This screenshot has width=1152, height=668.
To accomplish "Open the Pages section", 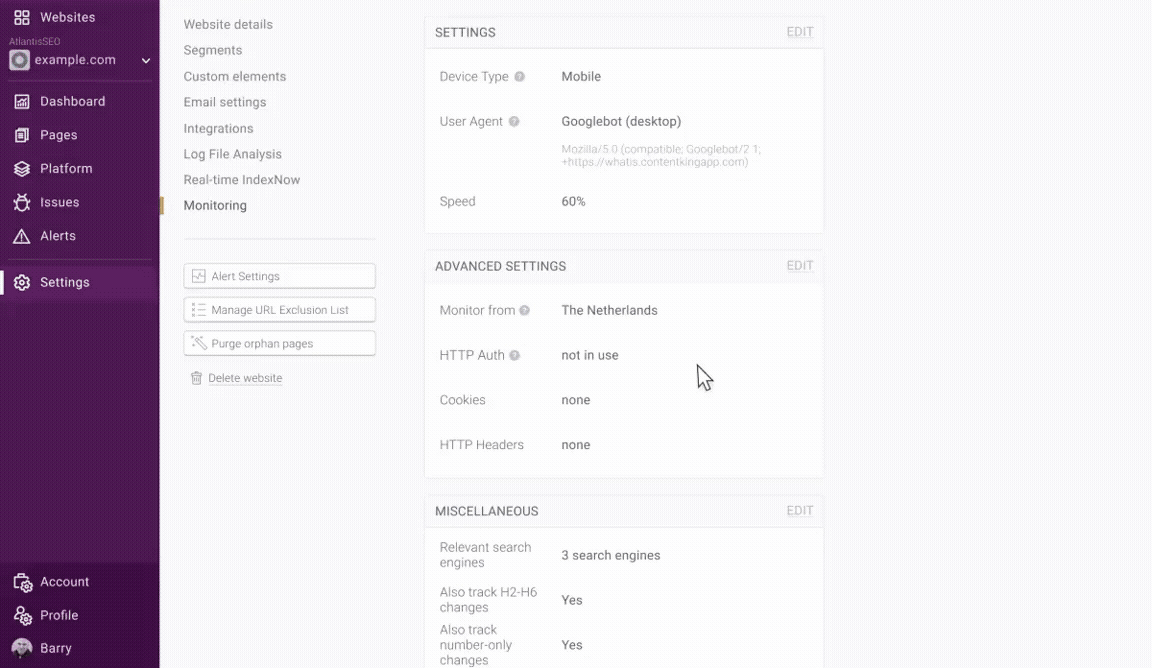I will 59,135.
